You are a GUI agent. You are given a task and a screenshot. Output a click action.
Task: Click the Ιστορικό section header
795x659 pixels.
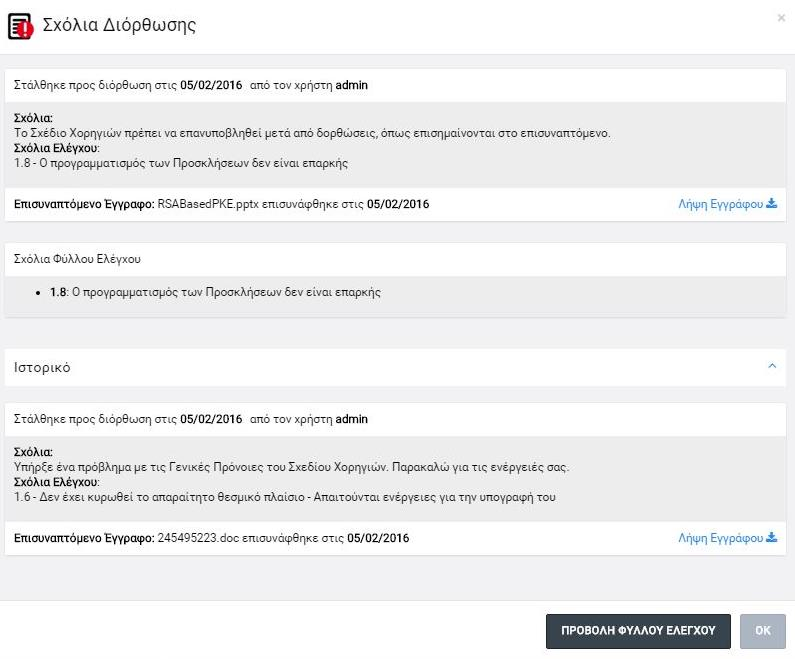point(395,368)
